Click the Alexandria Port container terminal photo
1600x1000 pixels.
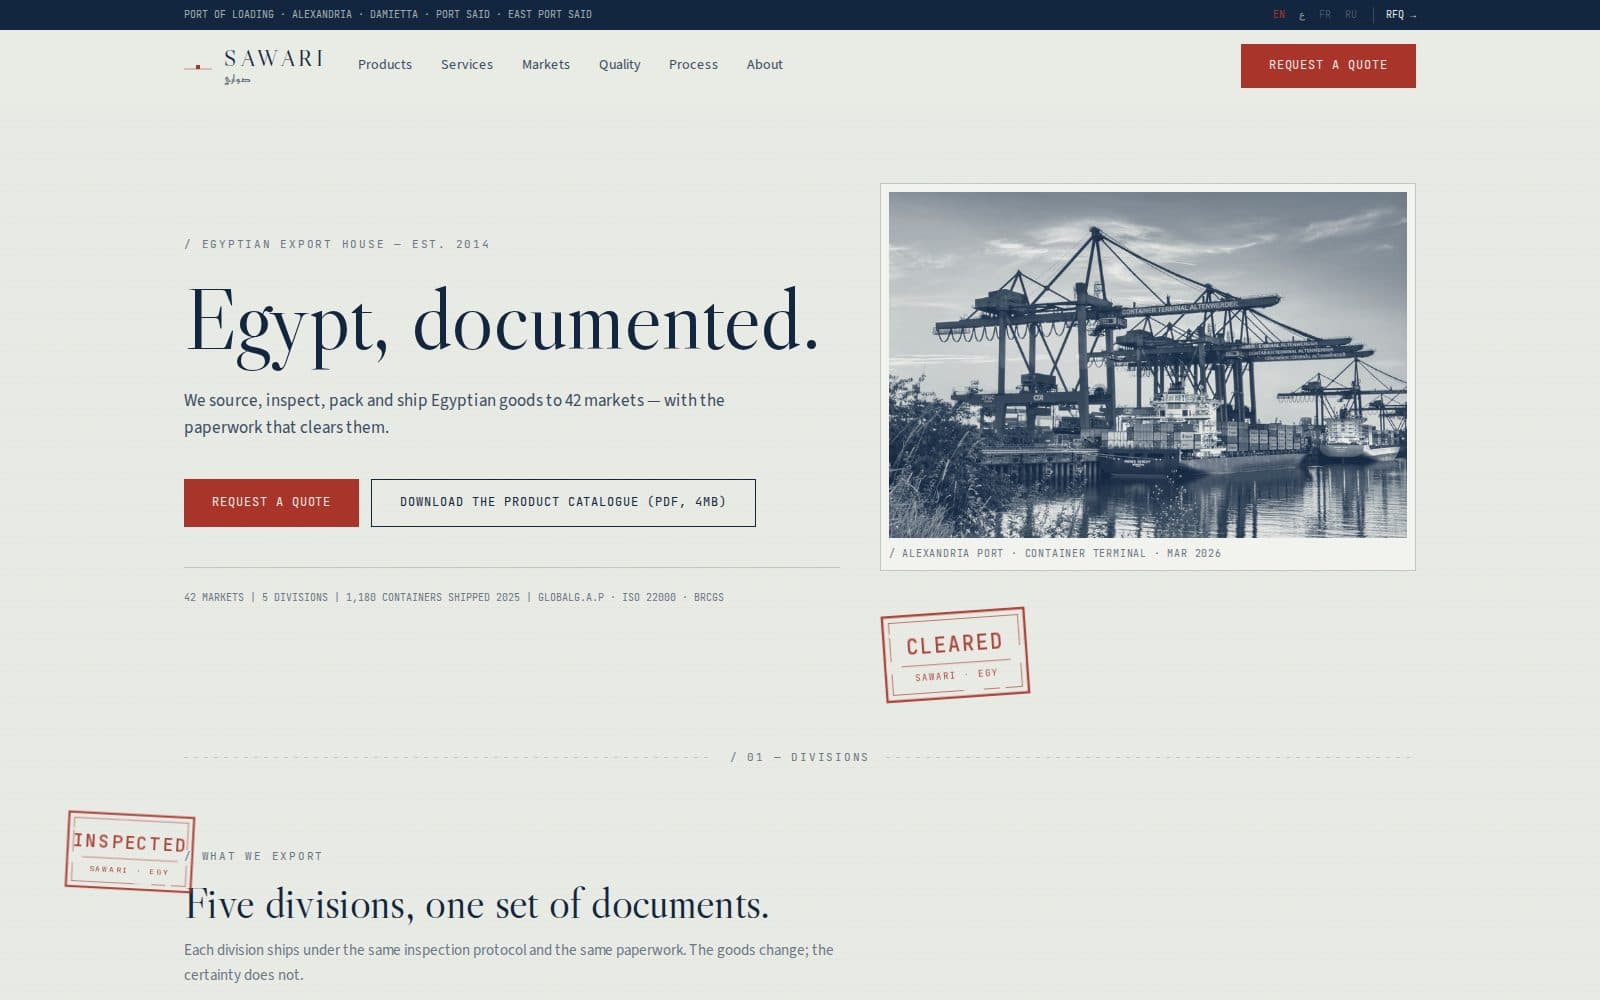click(x=1148, y=365)
